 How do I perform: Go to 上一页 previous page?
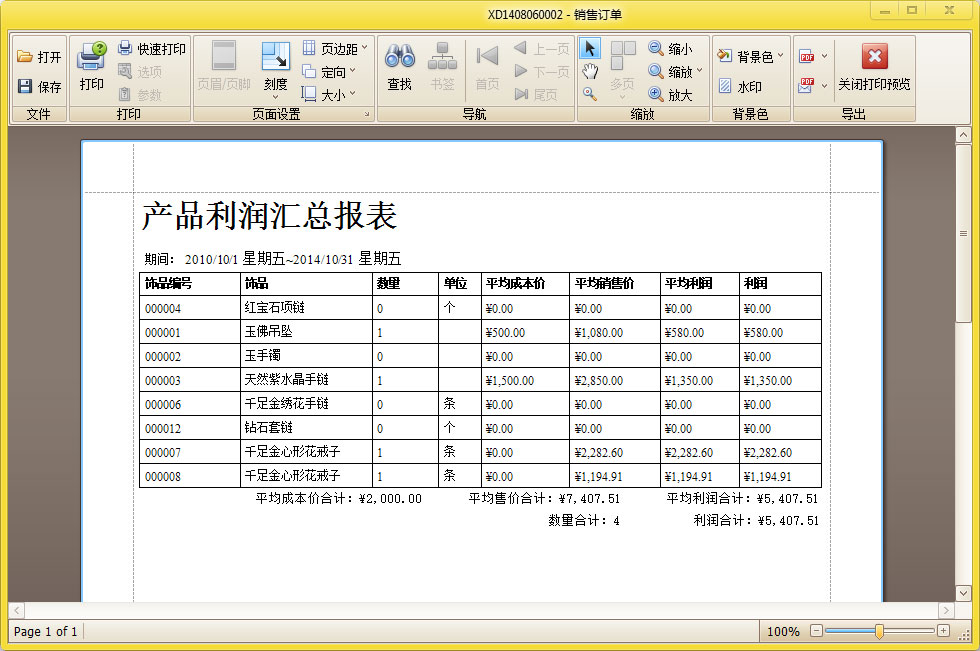click(541, 48)
